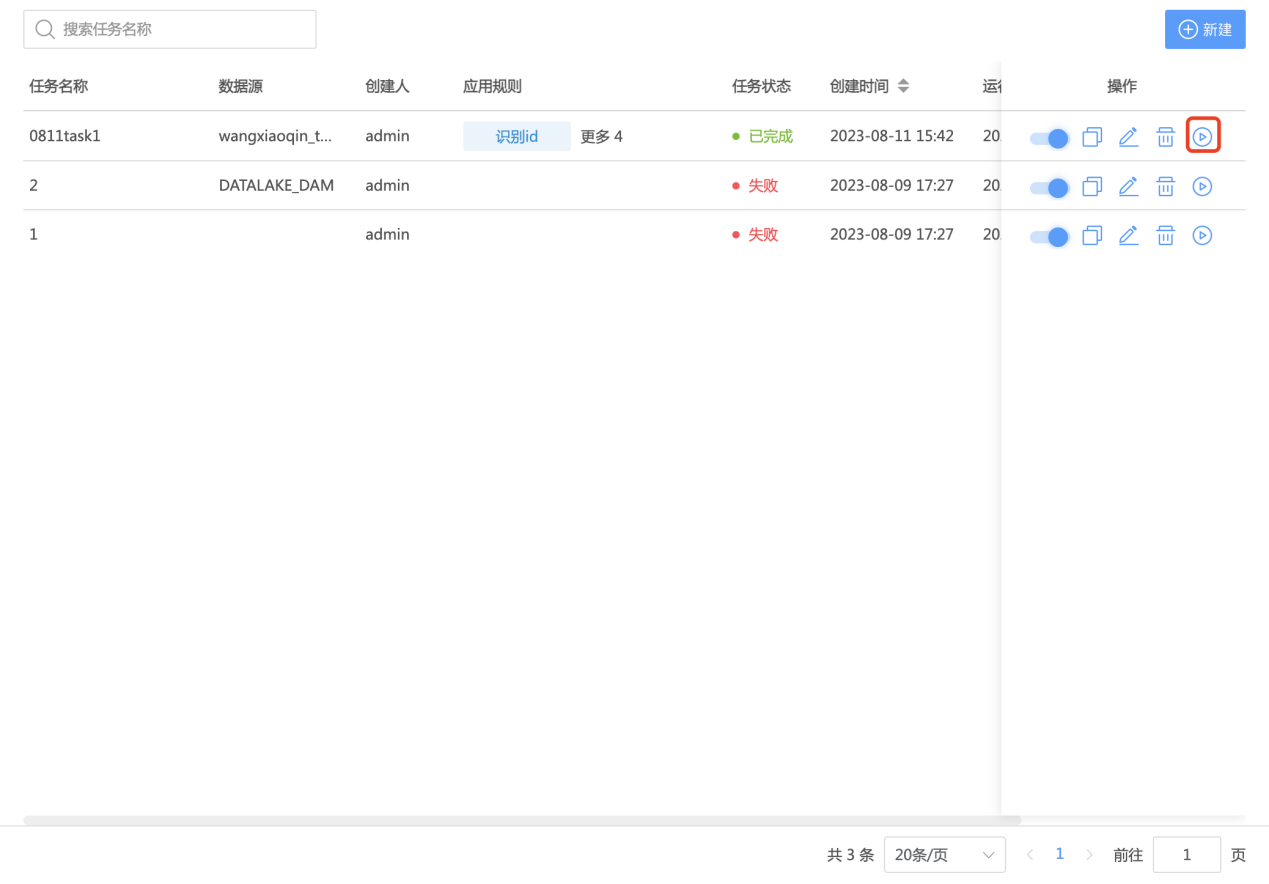Viewport: 1269px width, 884px height.
Task: Sort by 创建时间 column arrows
Action: tap(903, 86)
